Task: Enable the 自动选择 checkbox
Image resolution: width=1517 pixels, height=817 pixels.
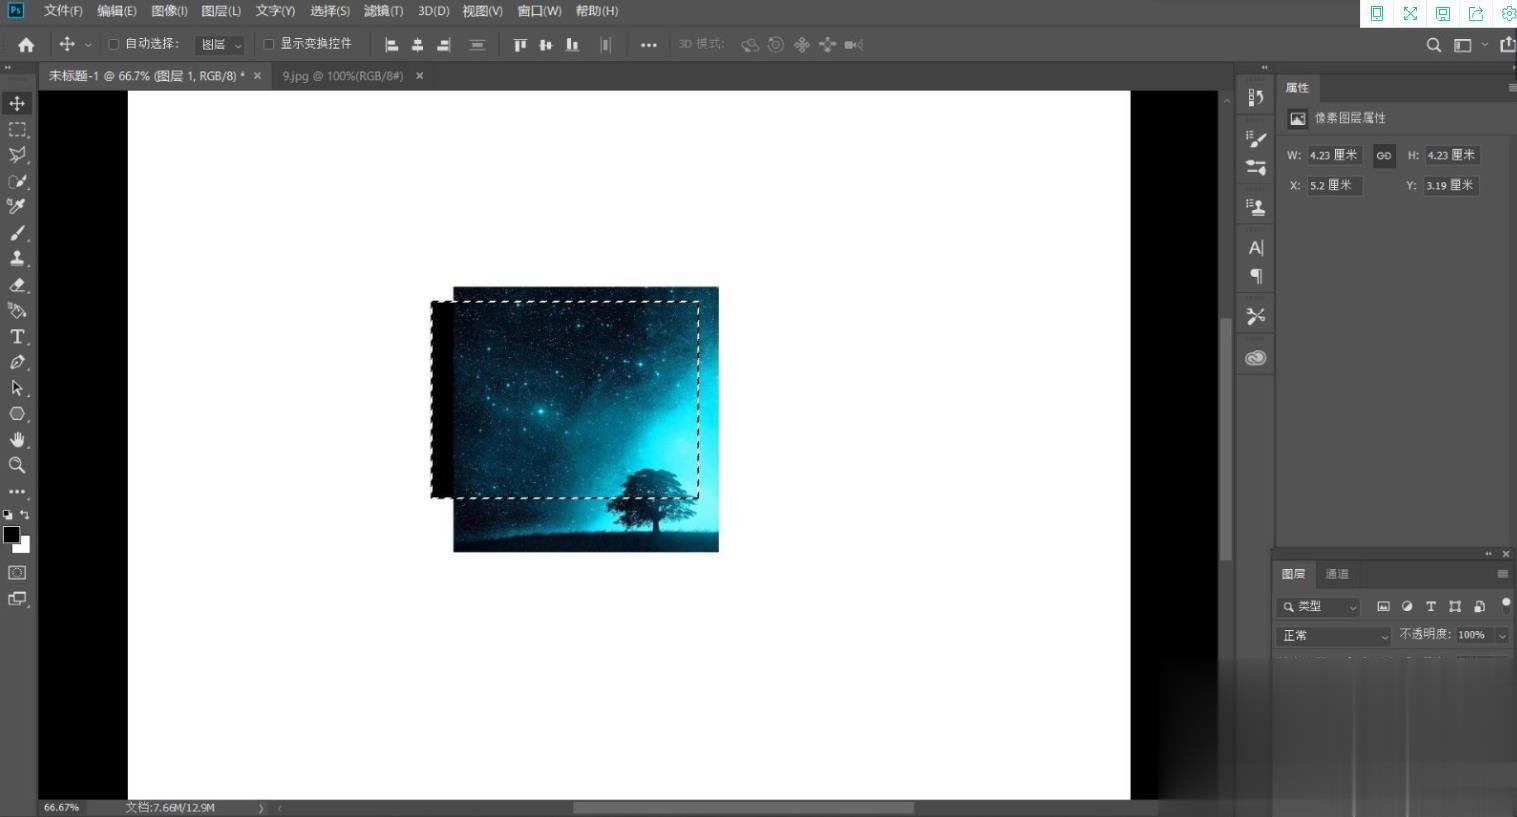Action: click(114, 44)
